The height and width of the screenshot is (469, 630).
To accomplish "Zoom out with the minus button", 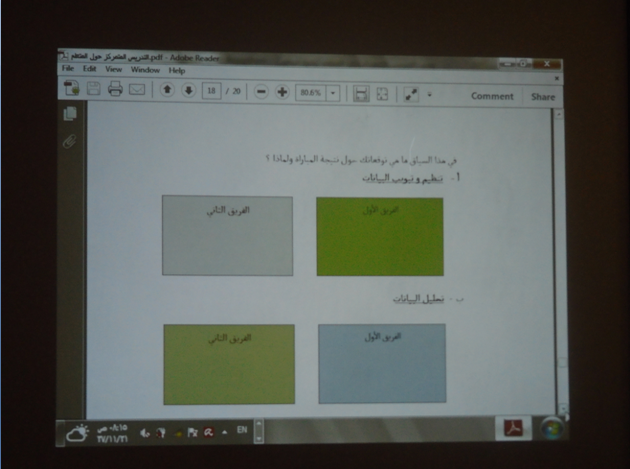I will coord(261,92).
